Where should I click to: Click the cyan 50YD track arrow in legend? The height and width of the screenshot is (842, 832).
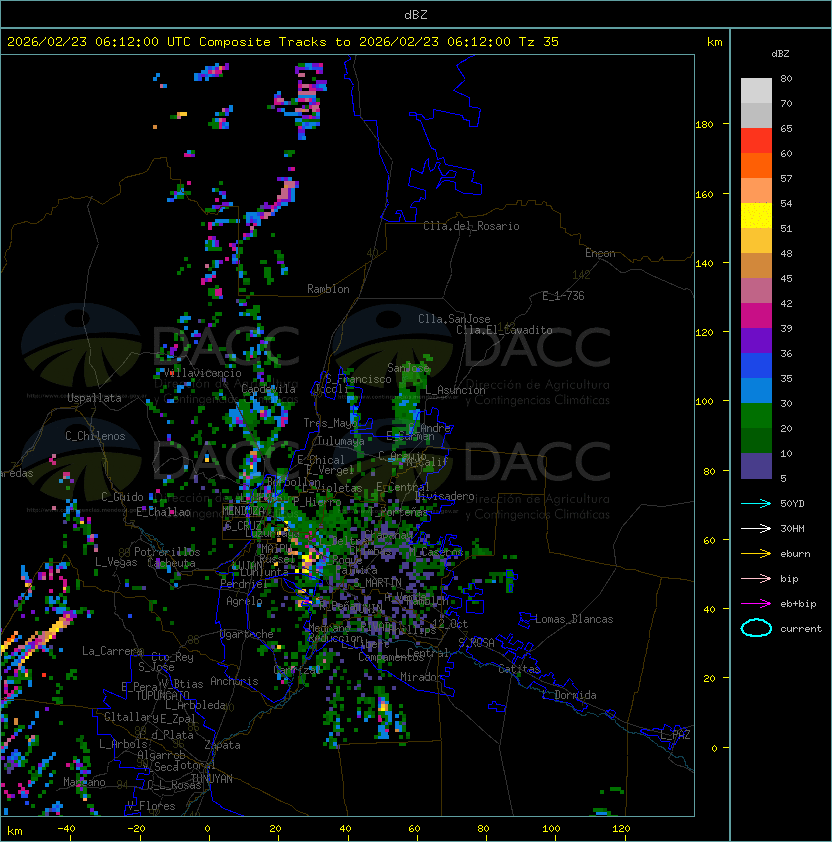click(x=756, y=504)
